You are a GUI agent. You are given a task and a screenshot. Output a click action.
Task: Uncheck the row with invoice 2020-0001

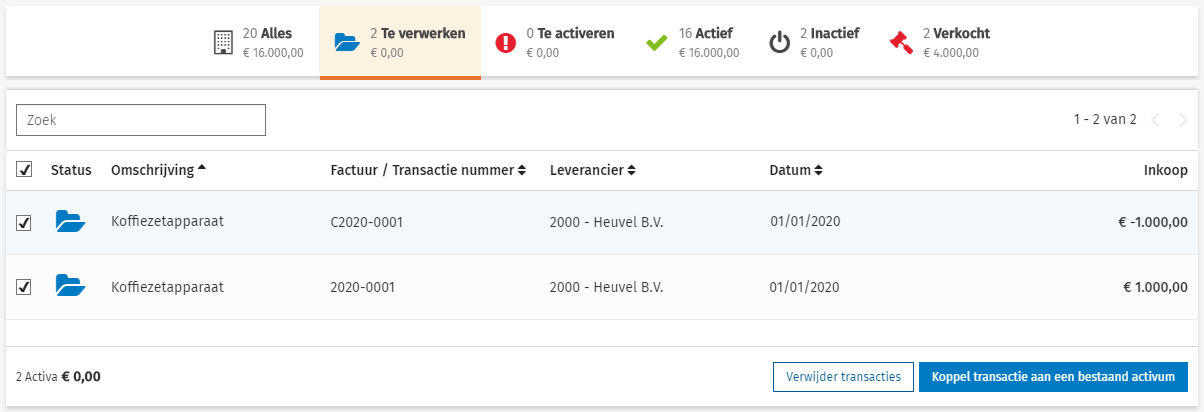click(x=24, y=287)
